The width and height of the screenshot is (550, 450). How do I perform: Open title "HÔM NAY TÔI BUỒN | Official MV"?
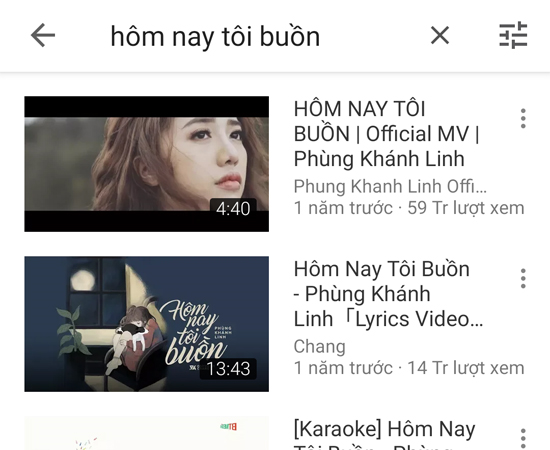click(x=387, y=134)
